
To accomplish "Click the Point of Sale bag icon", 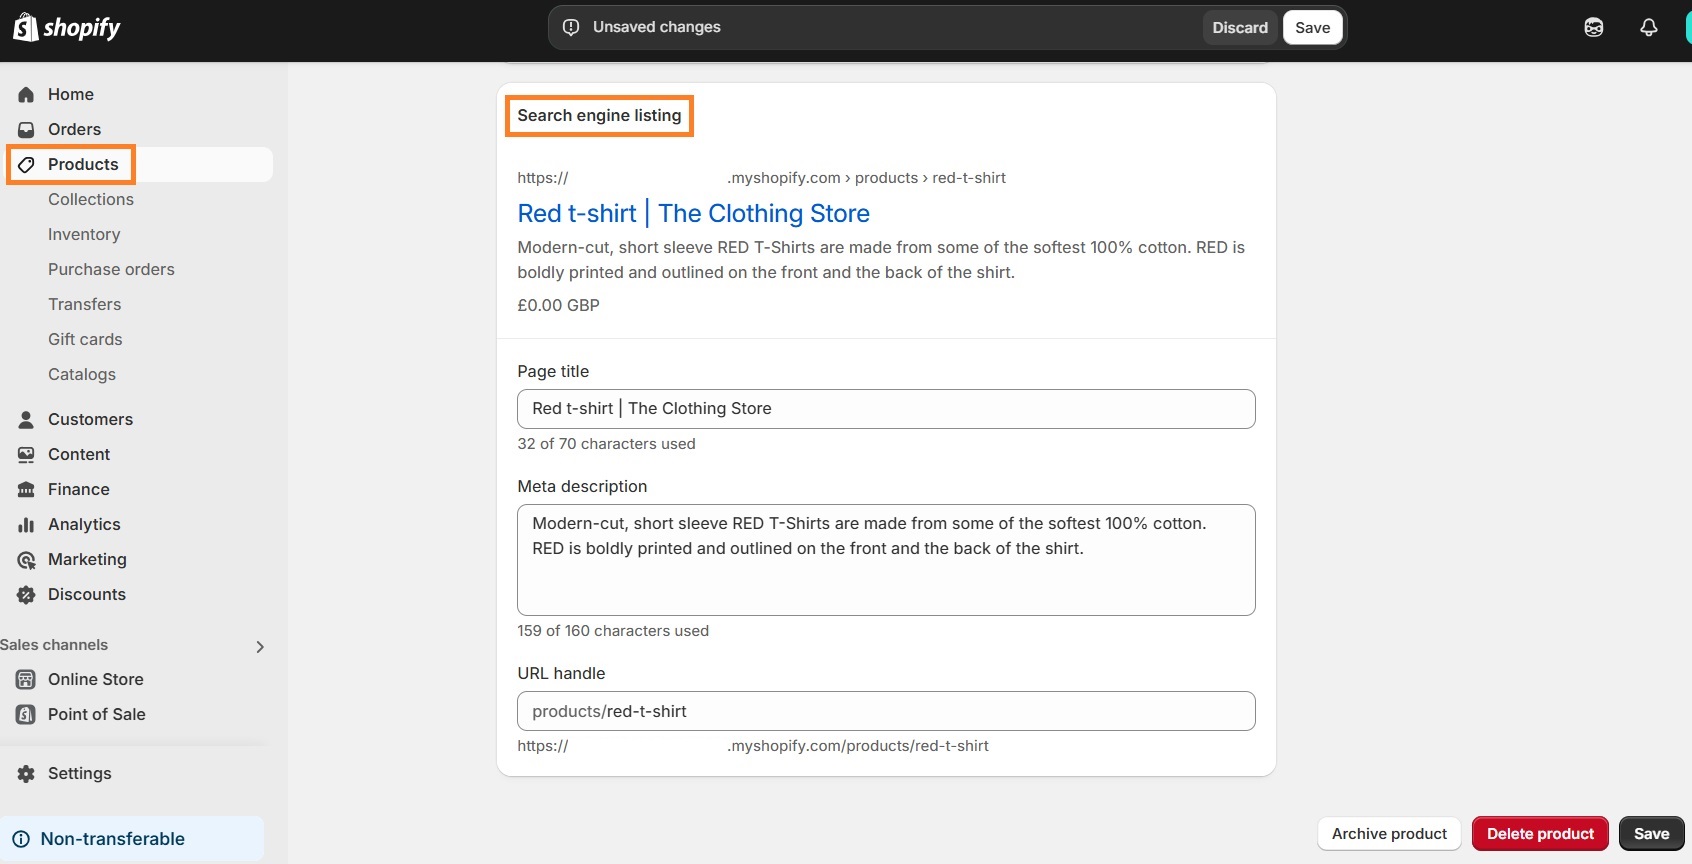I will tap(26, 714).
